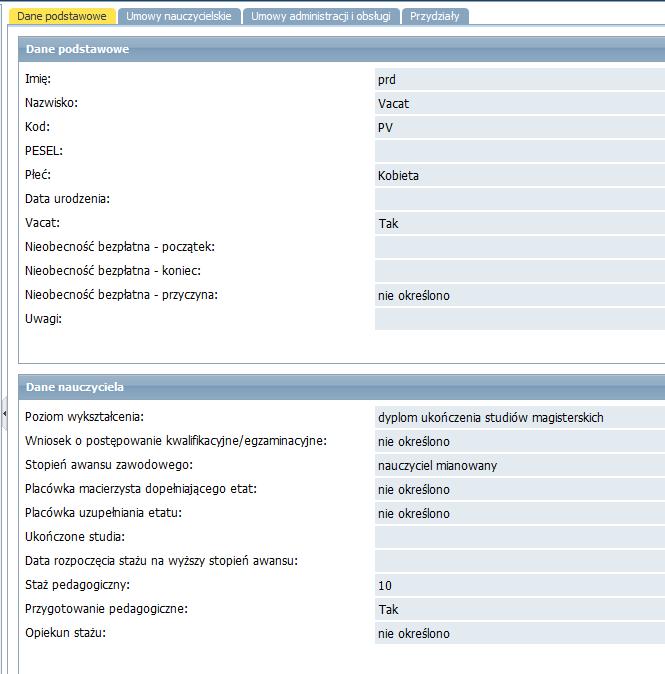The width and height of the screenshot is (665, 674).
Task: Click Data rozpoczęcia stażu na wyższy stopień label
Action: pyautogui.click(x=161, y=561)
